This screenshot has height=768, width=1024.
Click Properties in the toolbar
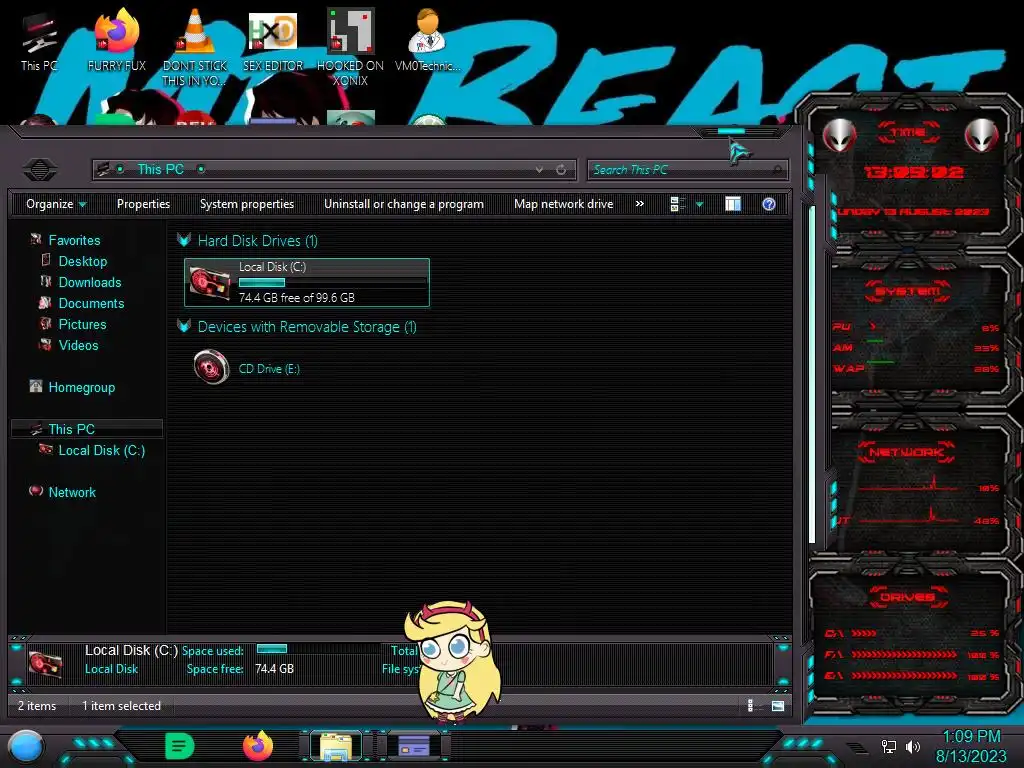point(143,204)
